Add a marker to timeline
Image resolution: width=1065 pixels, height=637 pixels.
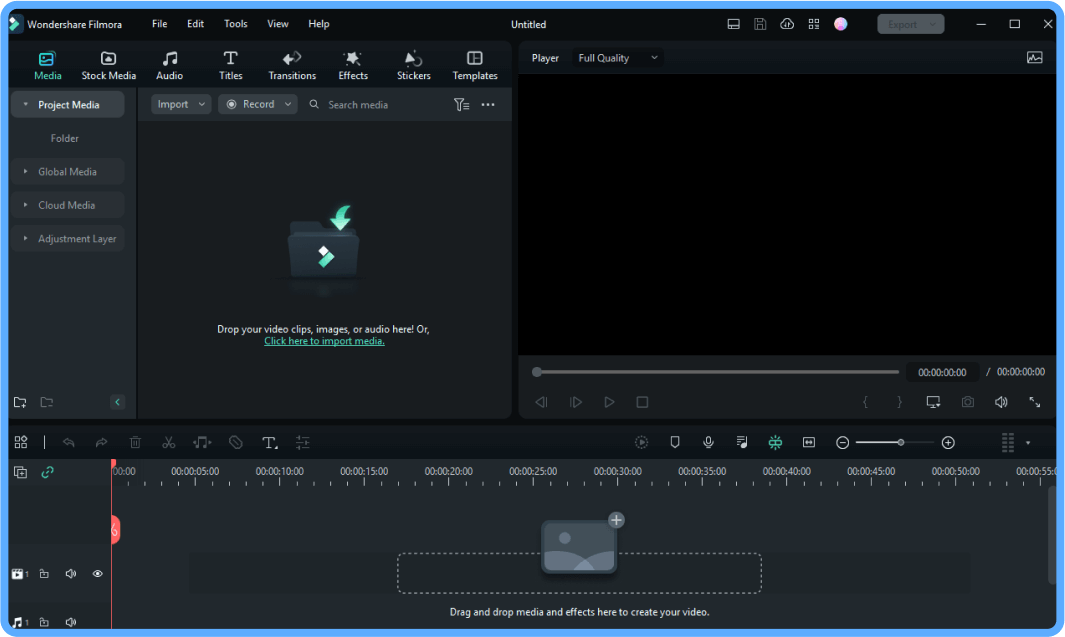tap(675, 442)
